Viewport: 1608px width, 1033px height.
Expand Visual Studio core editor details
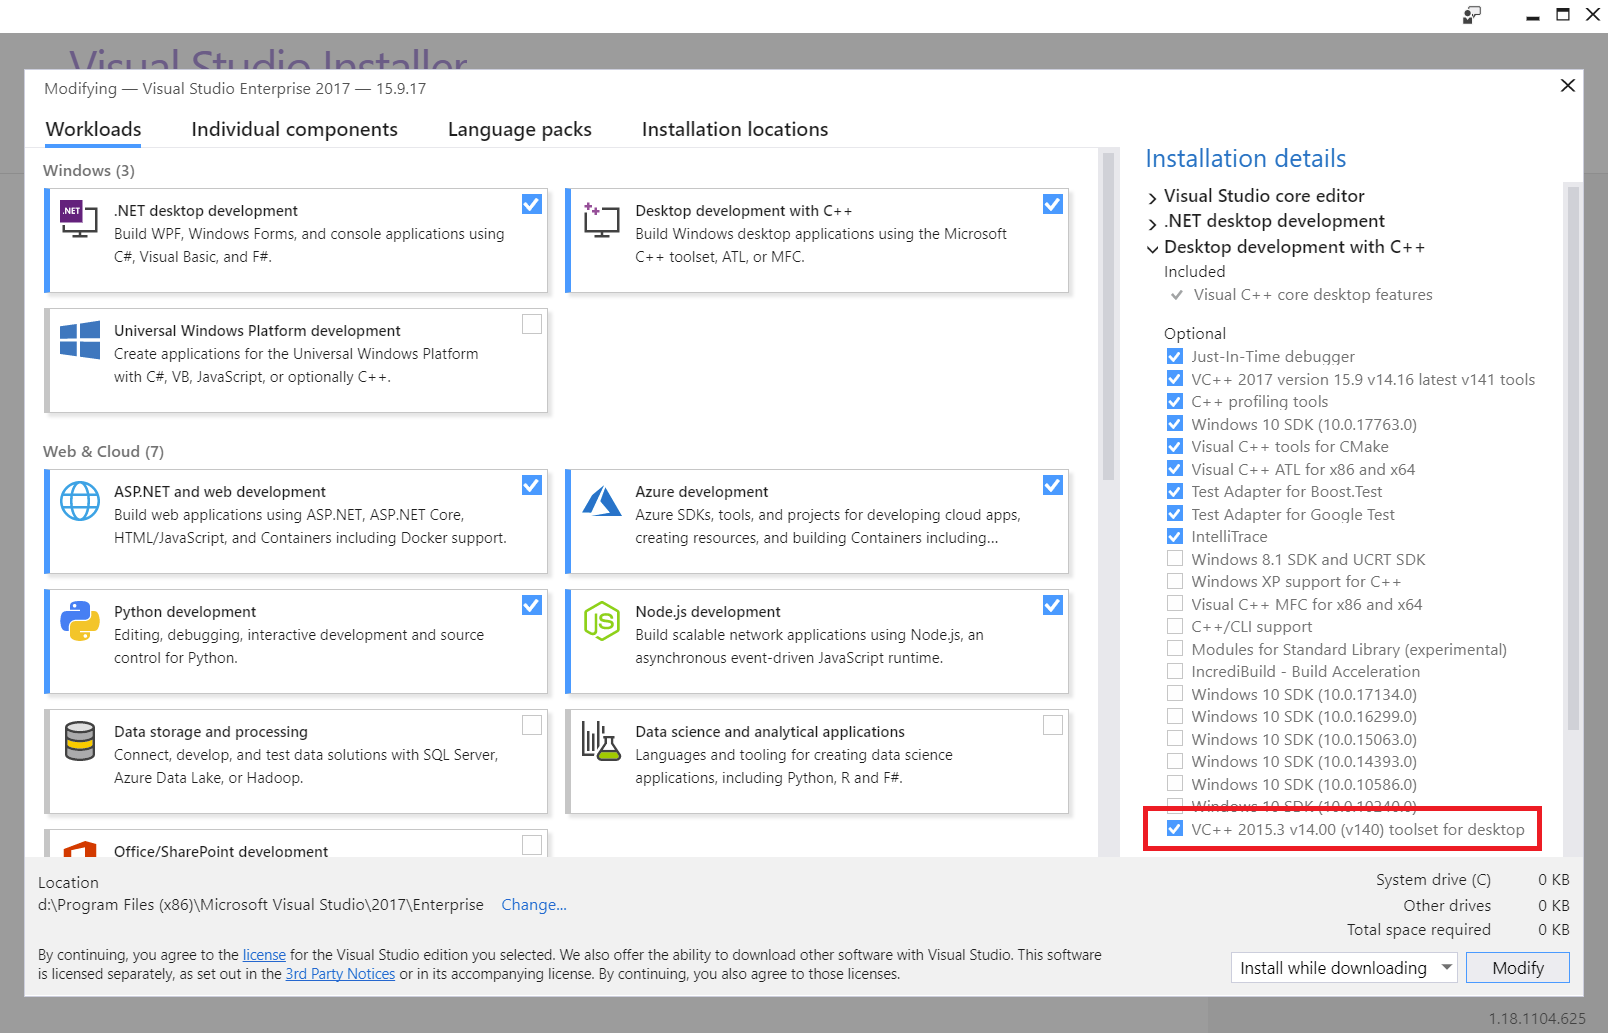tap(1153, 197)
